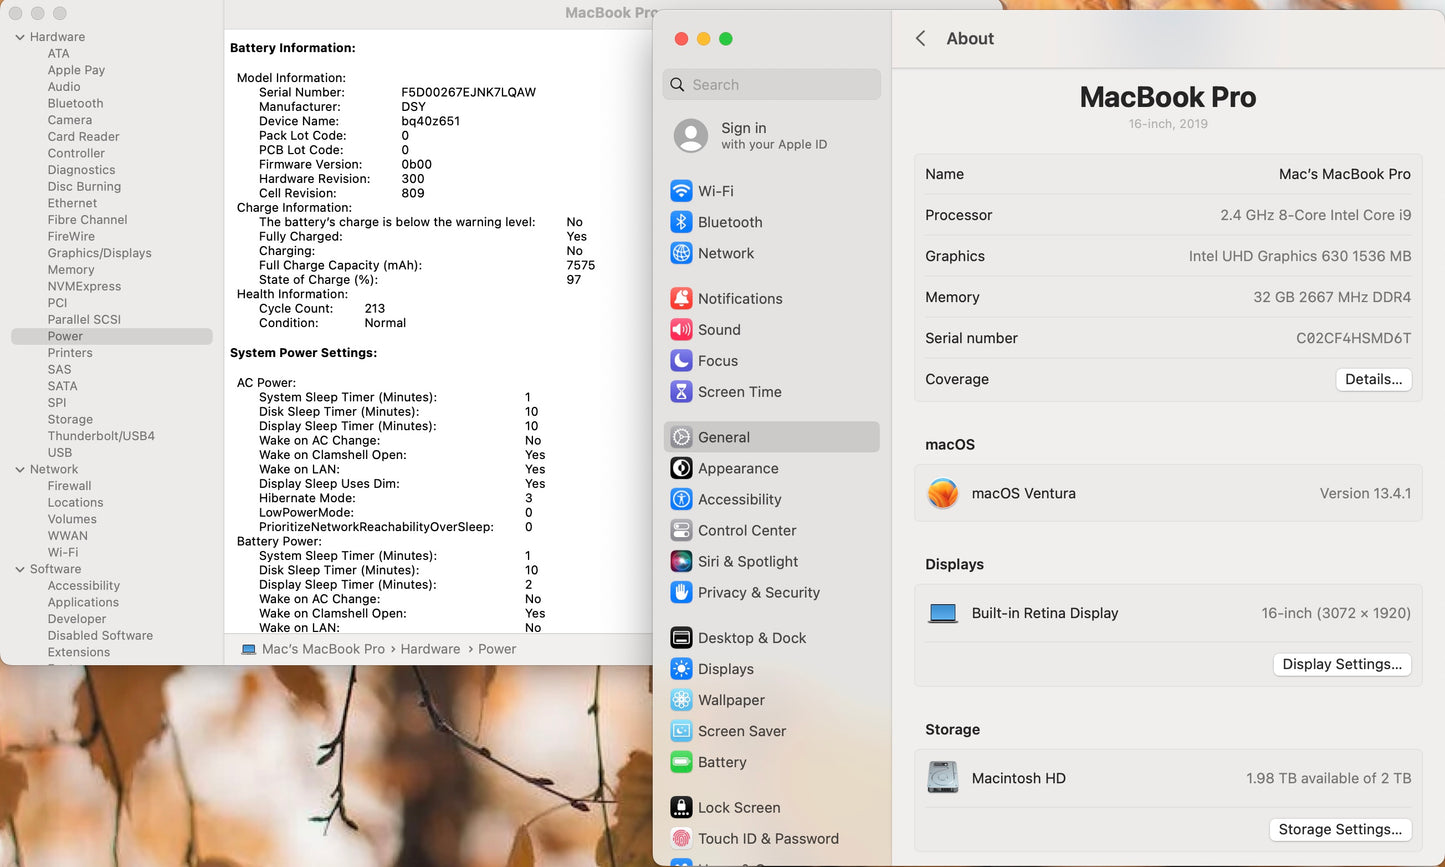Collapse the Software section
Image resolution: width=1445 pixels, height=867 pixels.
[20, 568]
